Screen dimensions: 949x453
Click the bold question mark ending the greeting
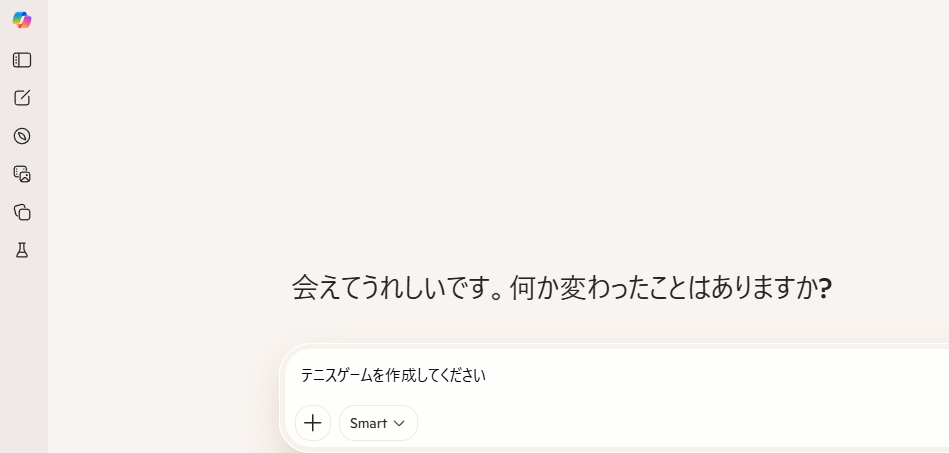pos(825,288)
